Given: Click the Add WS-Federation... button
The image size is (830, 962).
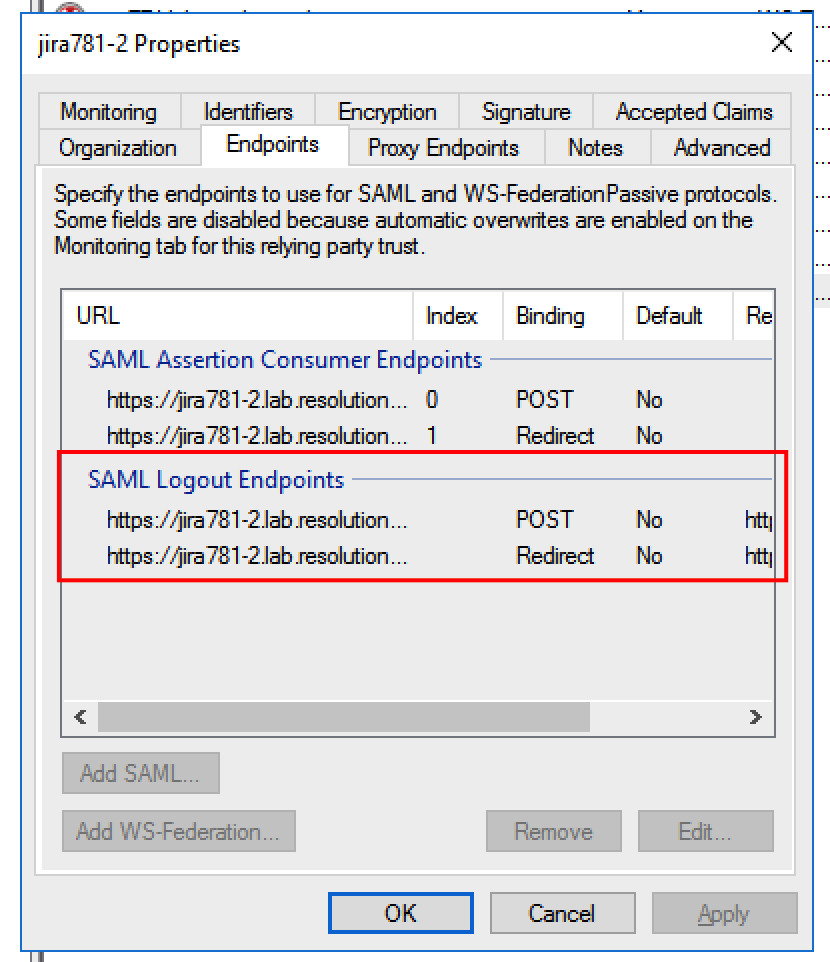Looking at the screenshot, I should pyautogui.click(x=179, y=831).
